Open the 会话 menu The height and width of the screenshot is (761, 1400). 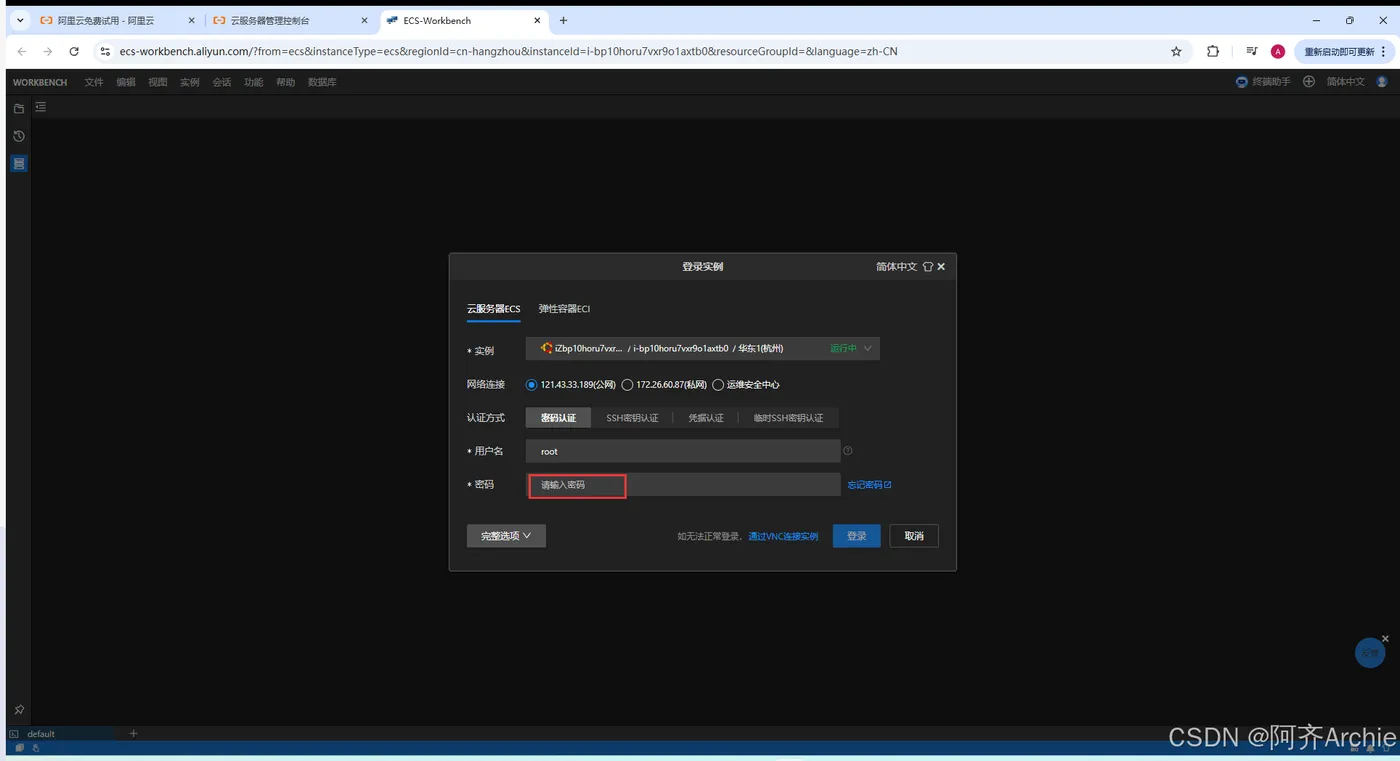click(x=222, y=82)
